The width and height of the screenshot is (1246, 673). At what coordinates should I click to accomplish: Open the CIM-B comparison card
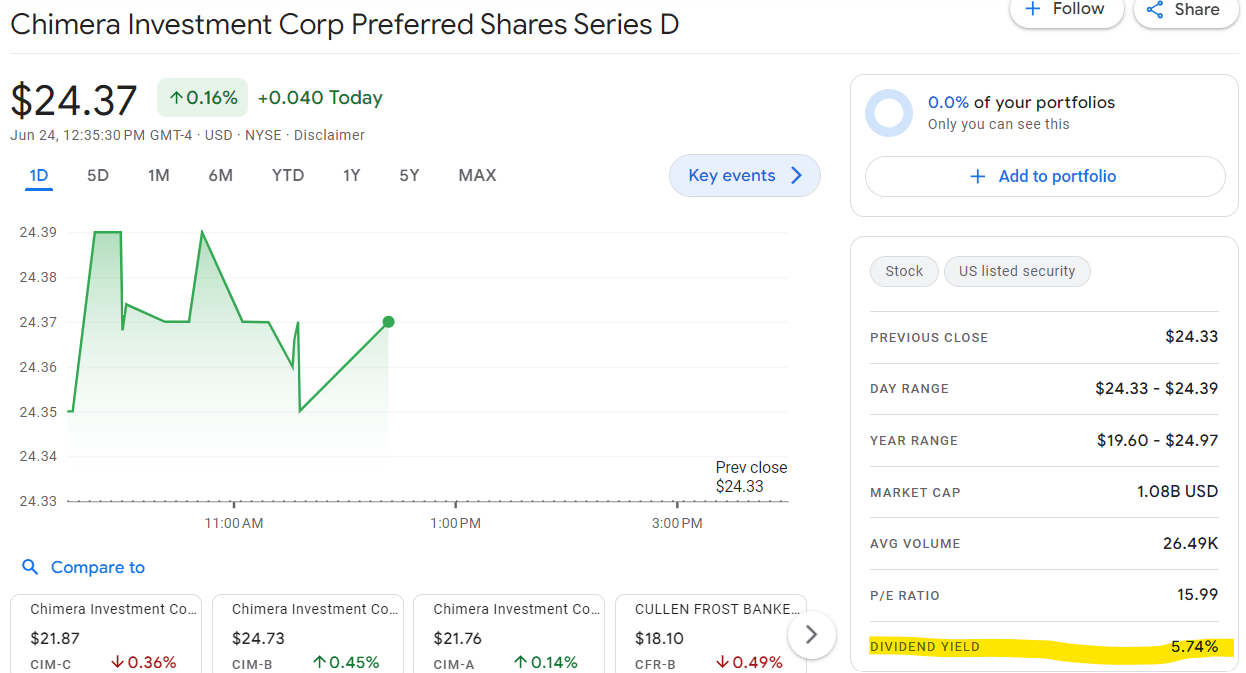(307, 634)
